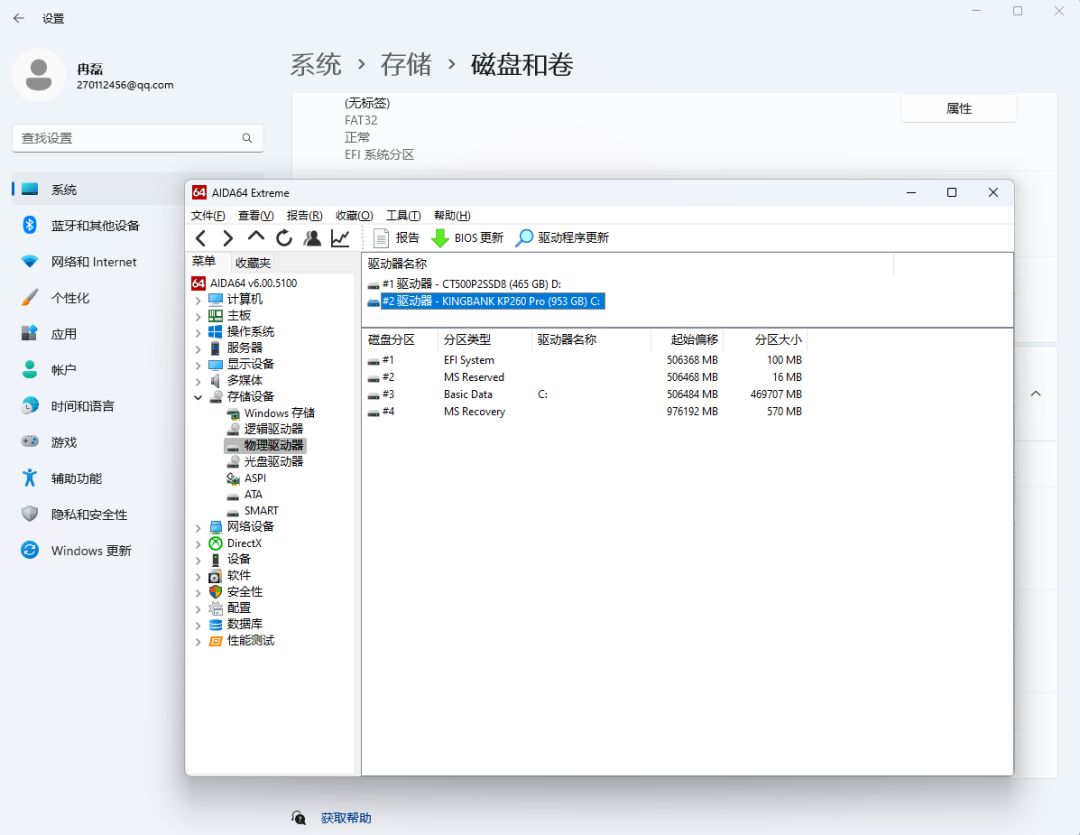
Task: Click the 设备 tree item icon
Action: tap(216, 559)
